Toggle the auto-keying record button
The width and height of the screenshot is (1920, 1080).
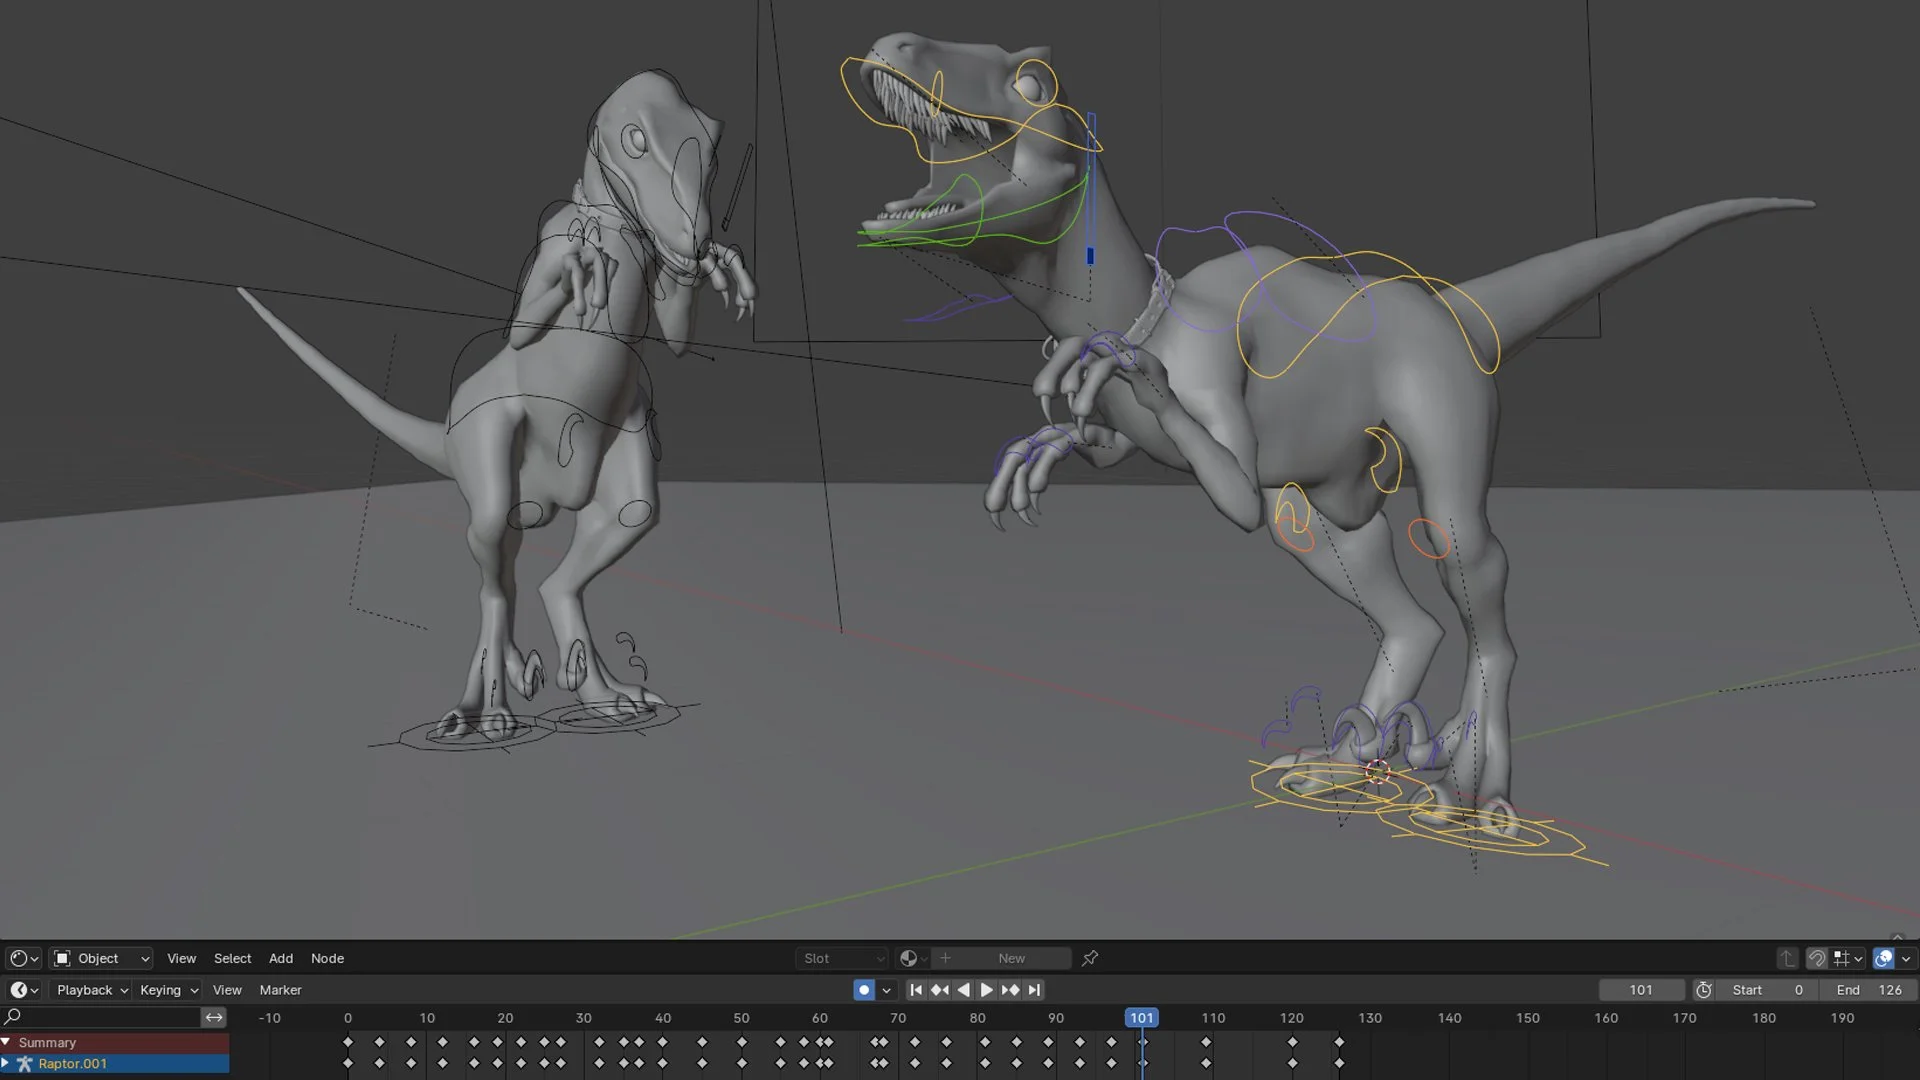pyautogui.click(x=864, y=990)
